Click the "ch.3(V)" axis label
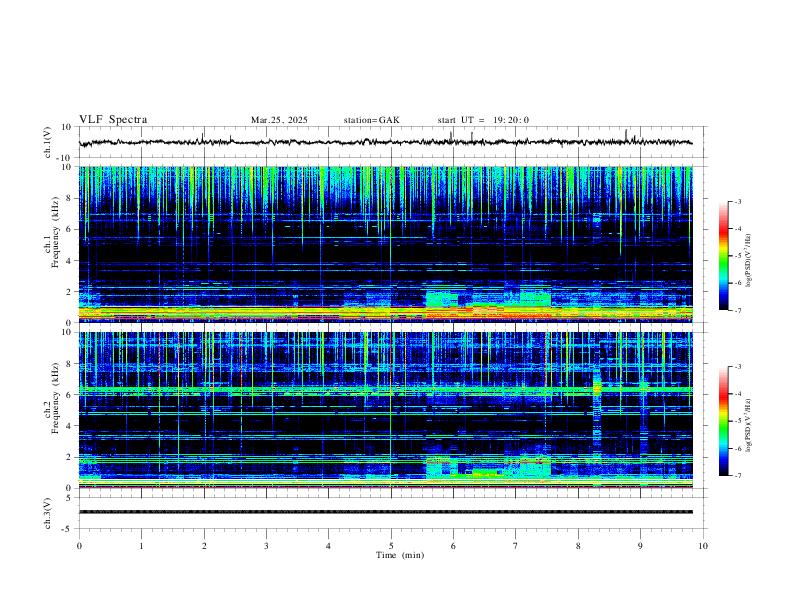 (x=48, y=514)
